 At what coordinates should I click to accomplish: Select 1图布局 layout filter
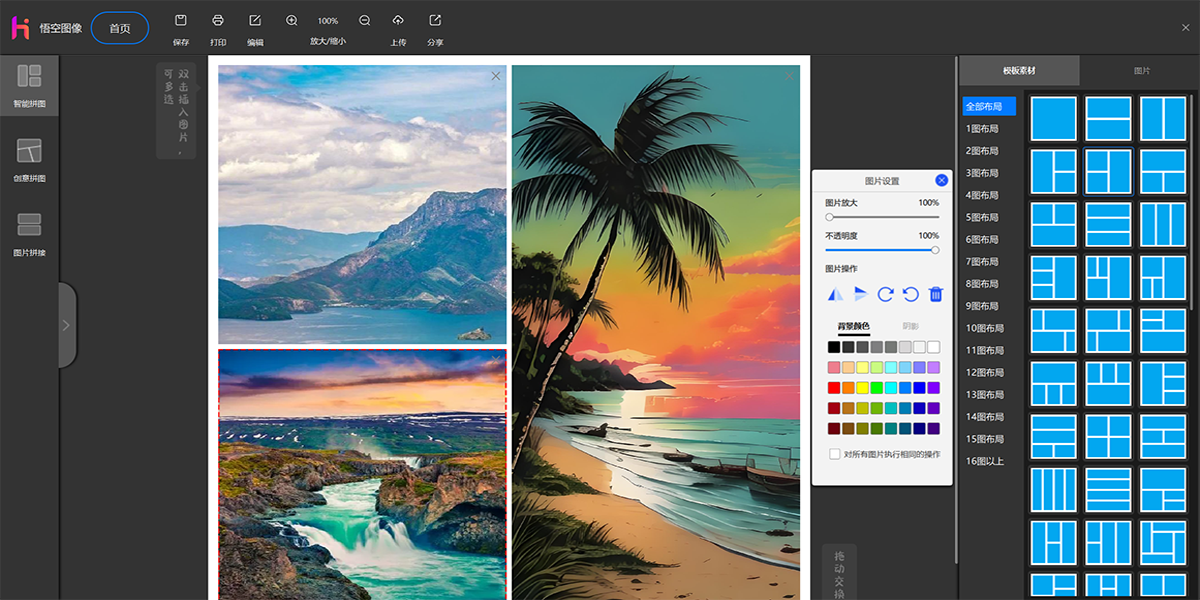(x=984, y=129)
